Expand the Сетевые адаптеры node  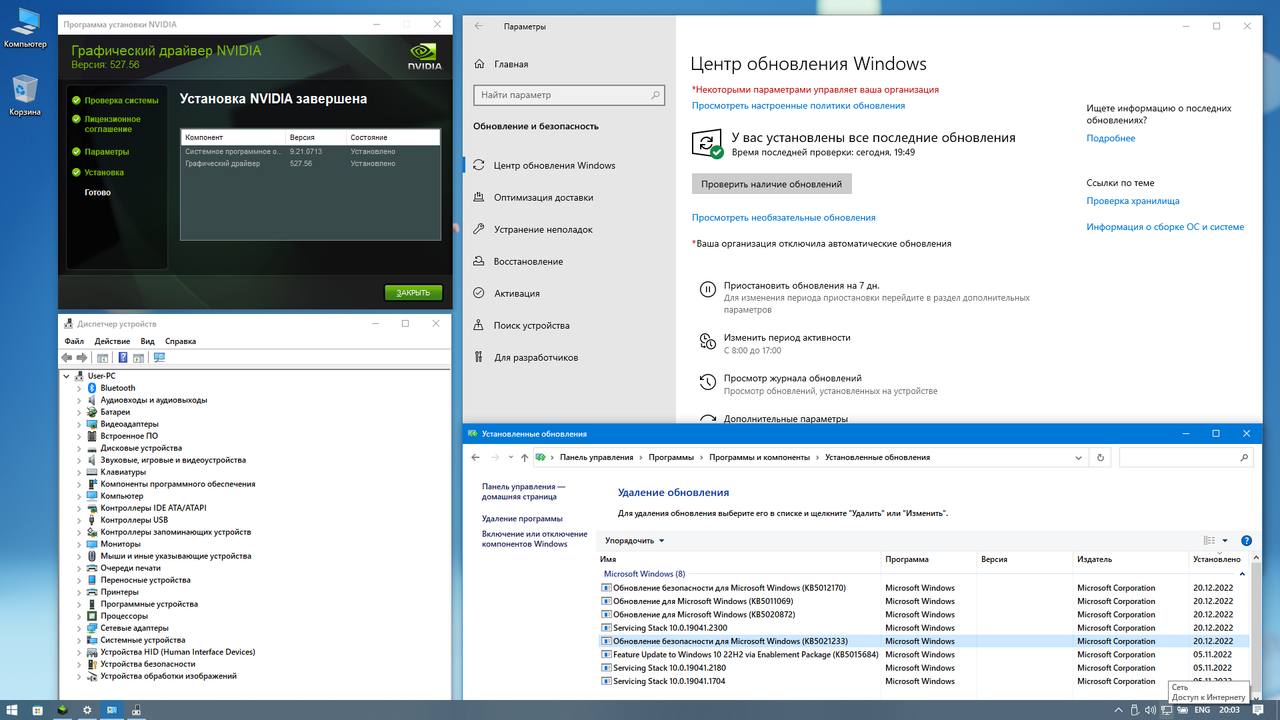pyautogui.click(x=79, y=628)
